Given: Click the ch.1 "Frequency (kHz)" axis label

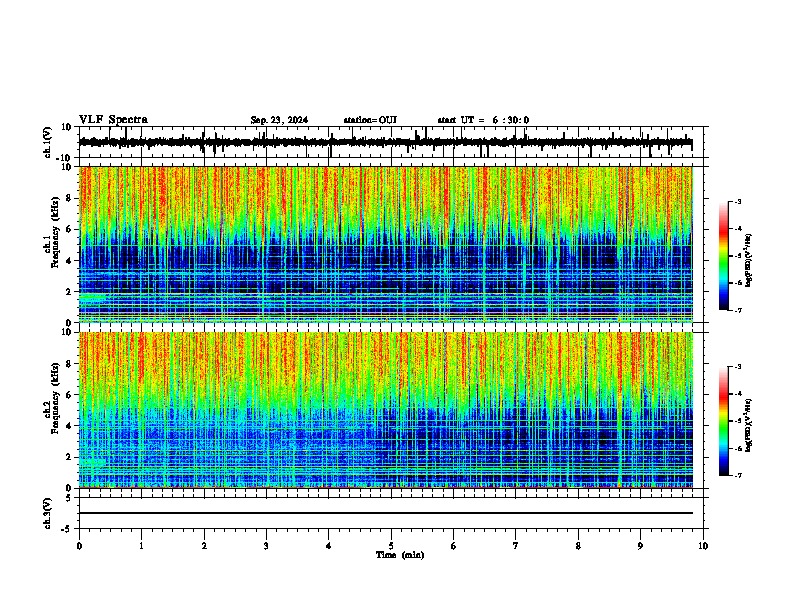Looking at the screenshot, I should (x=55, y=232).
